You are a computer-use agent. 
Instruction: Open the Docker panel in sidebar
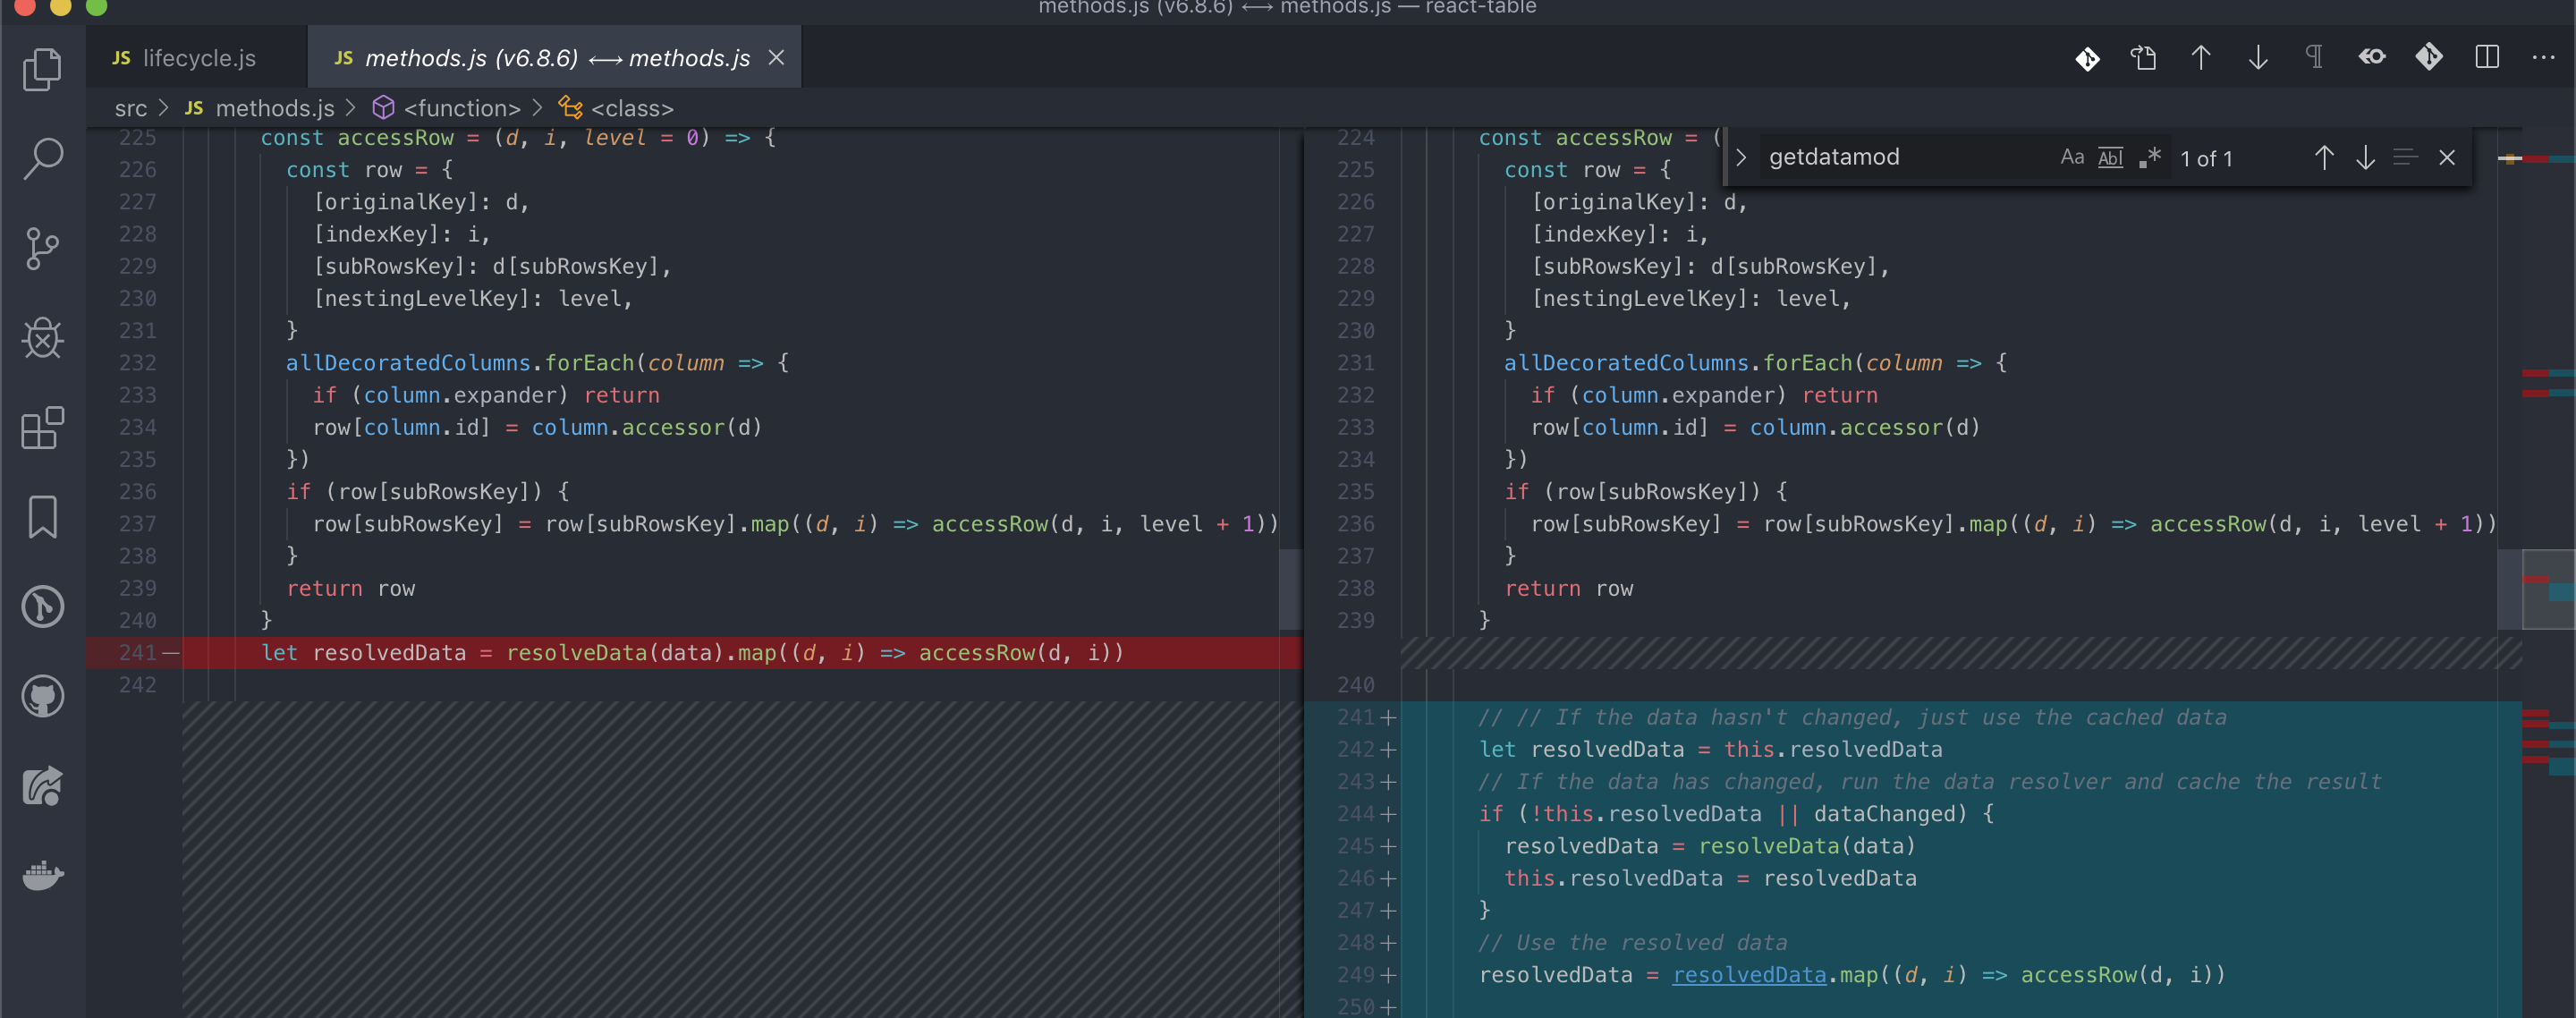click(42, 876)
